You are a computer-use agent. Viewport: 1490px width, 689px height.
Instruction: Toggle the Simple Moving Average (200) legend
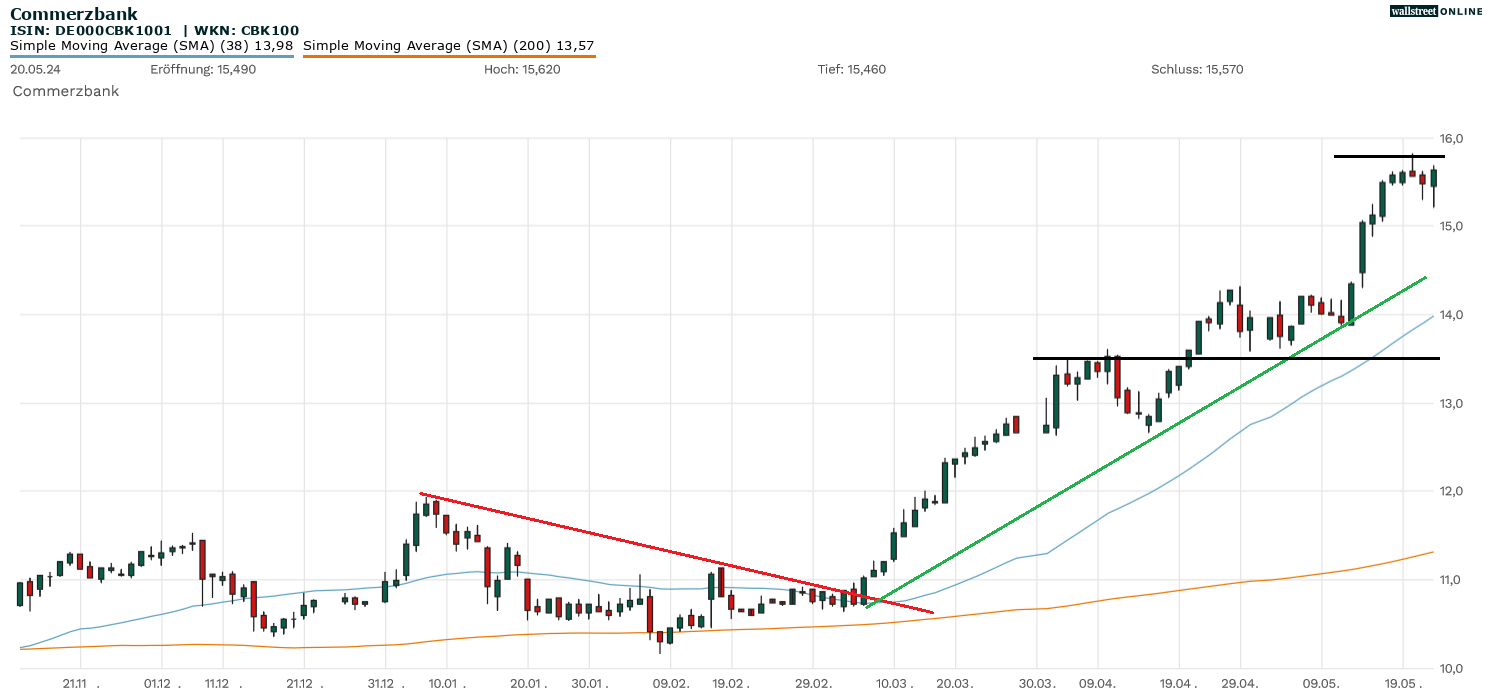448,46
